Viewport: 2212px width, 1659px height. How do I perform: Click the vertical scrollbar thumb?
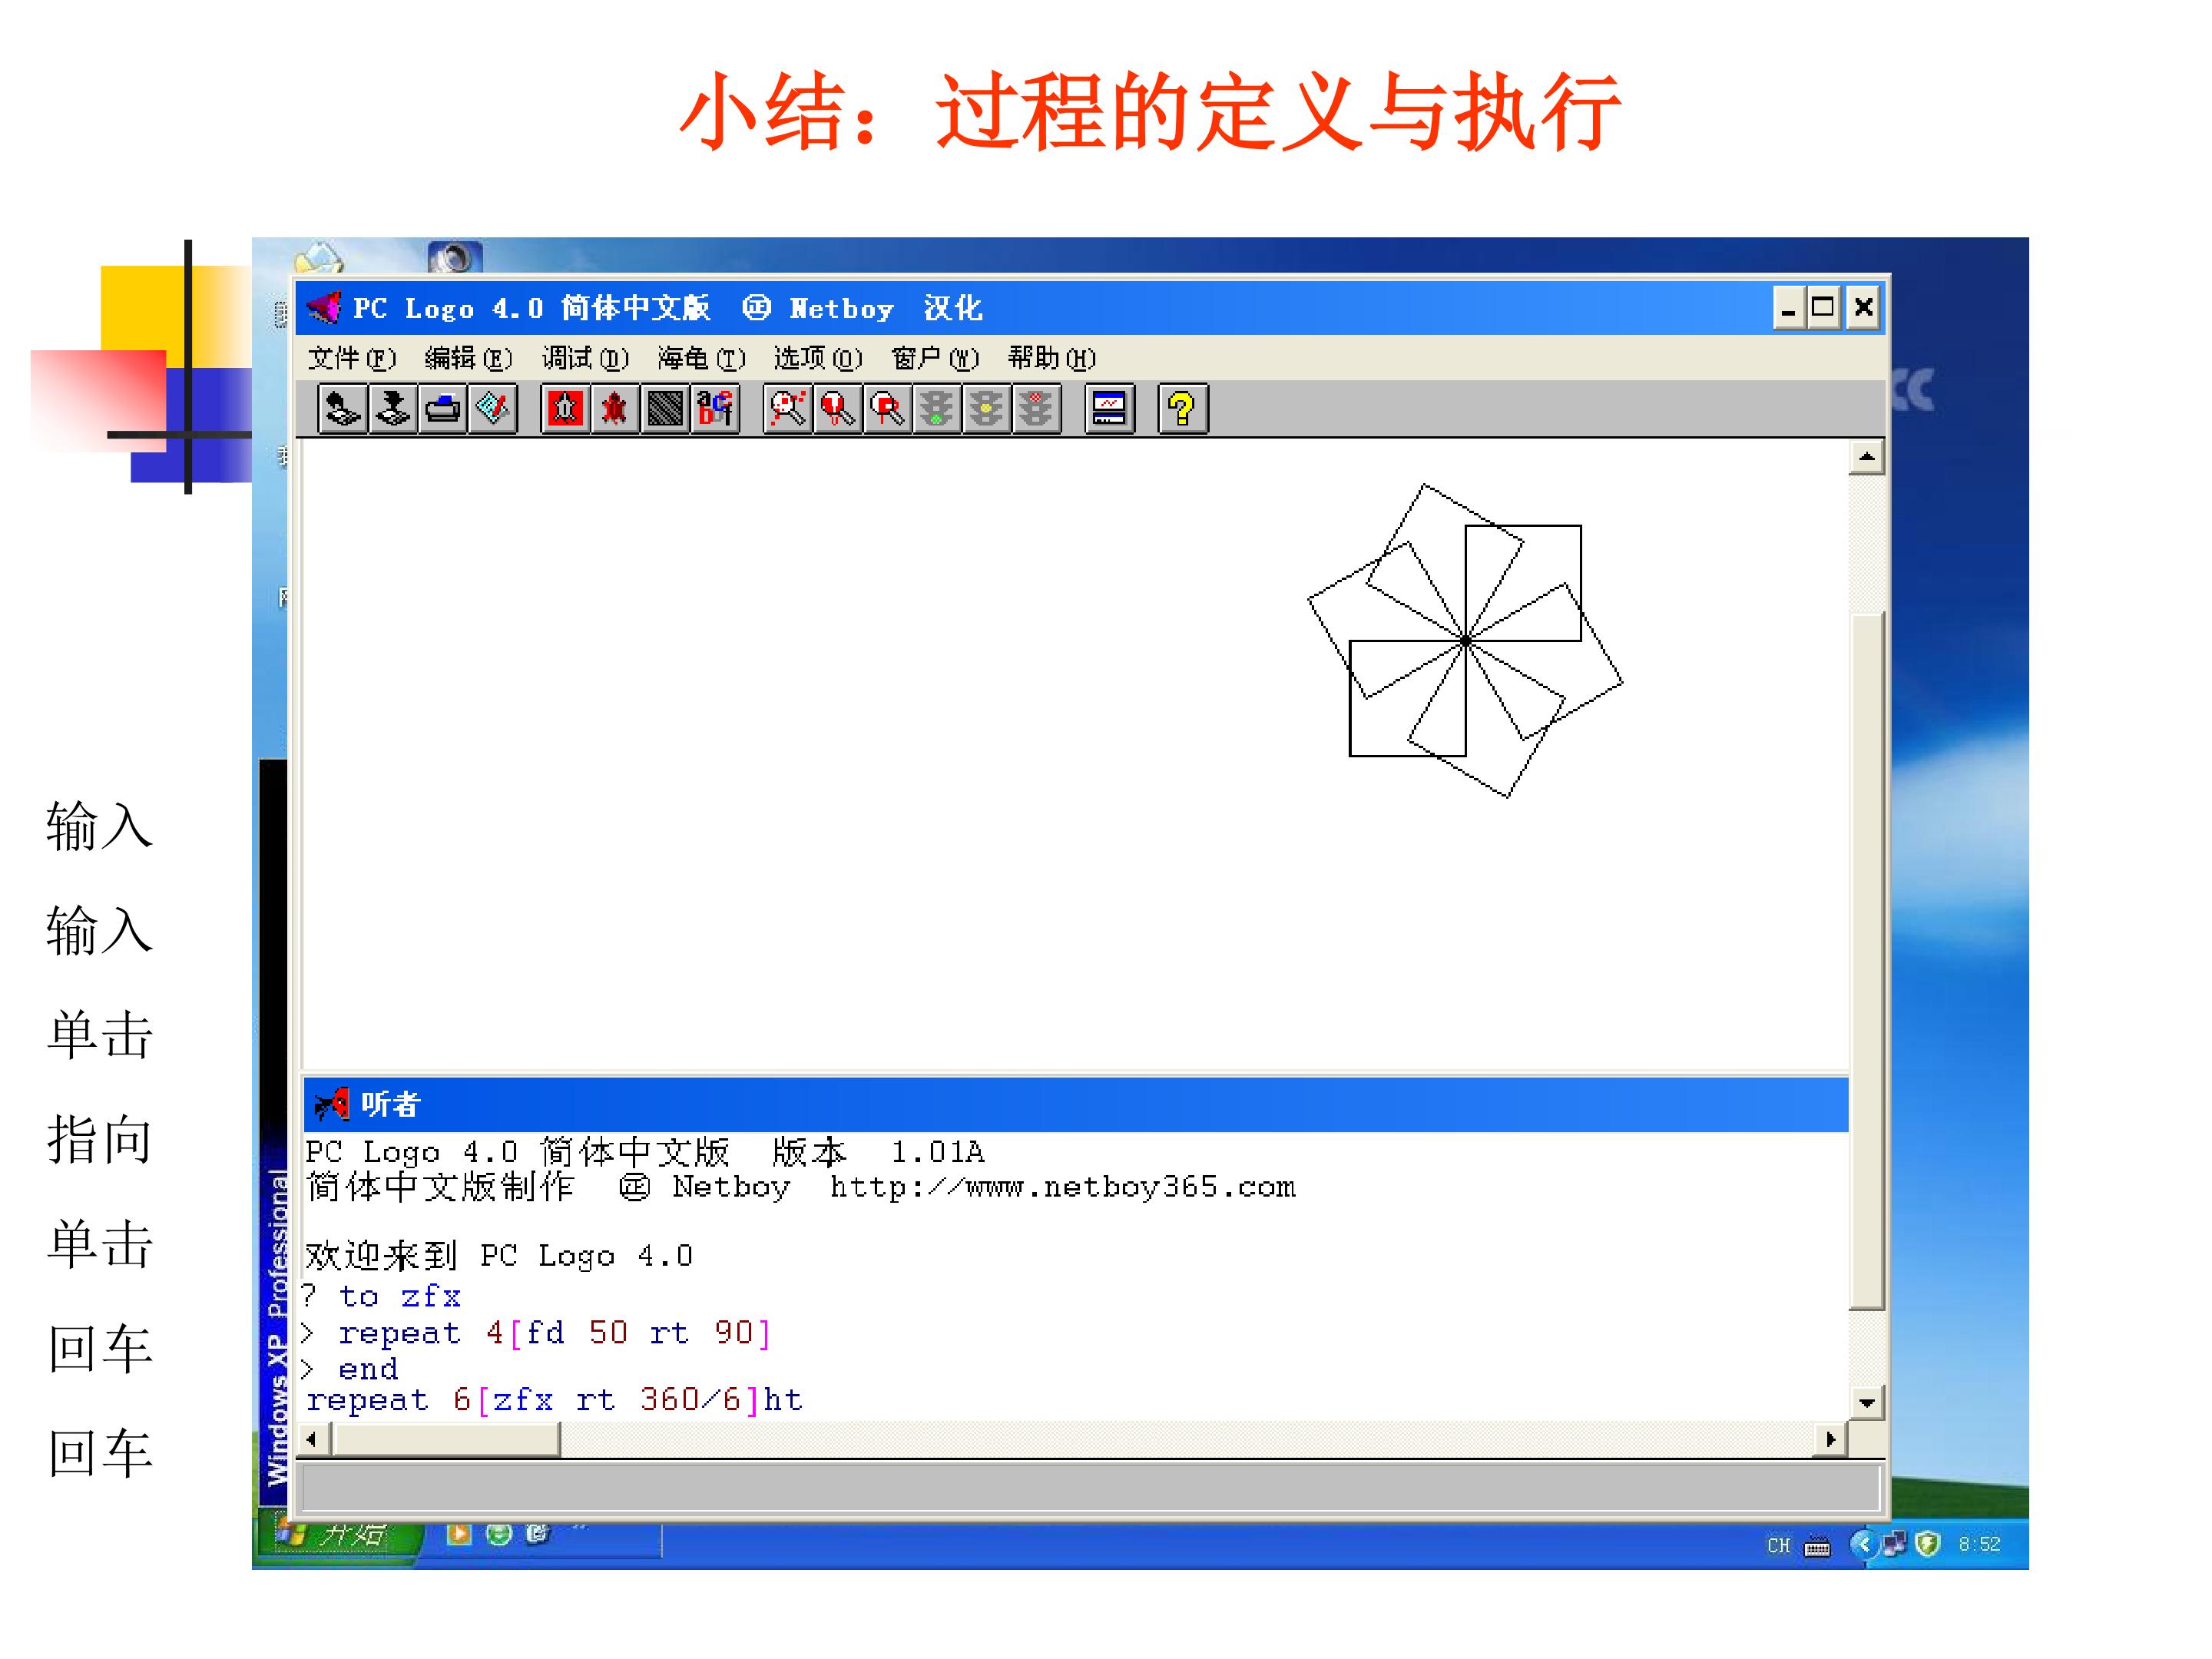[x=1866, y=960]
